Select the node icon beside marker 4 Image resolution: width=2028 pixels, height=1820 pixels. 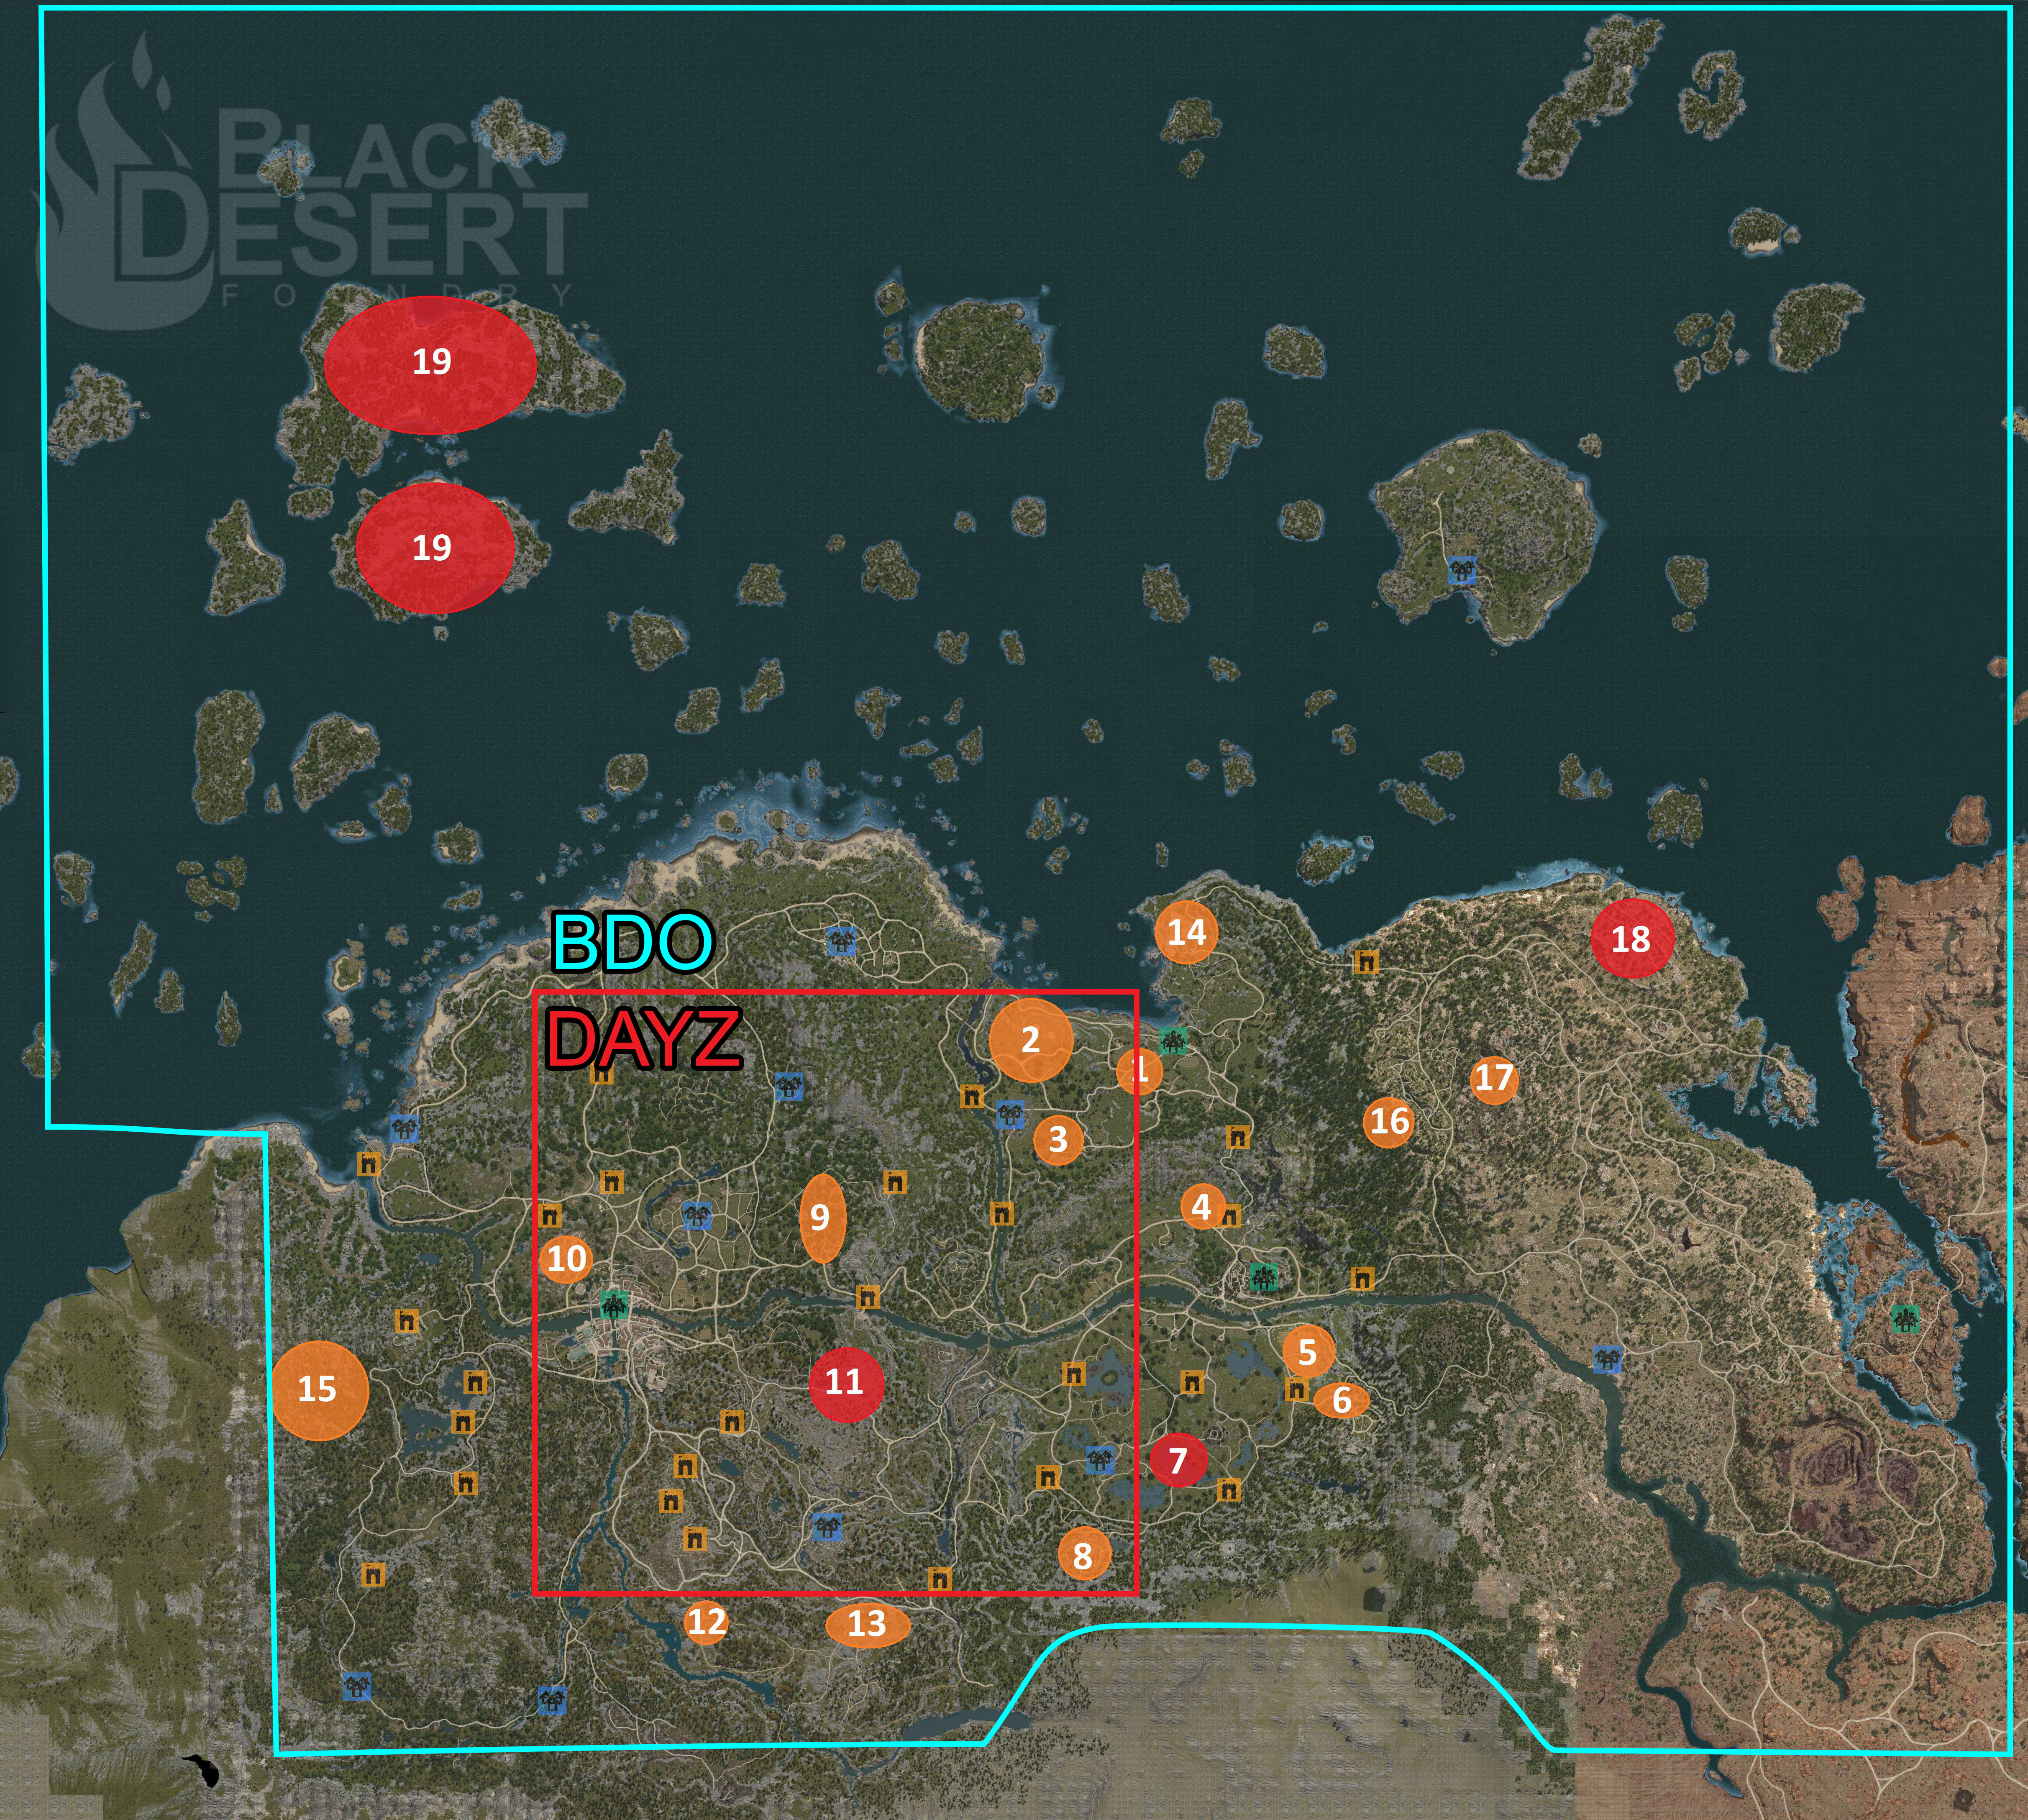pyautogui.click(x=1231, y=1216)
